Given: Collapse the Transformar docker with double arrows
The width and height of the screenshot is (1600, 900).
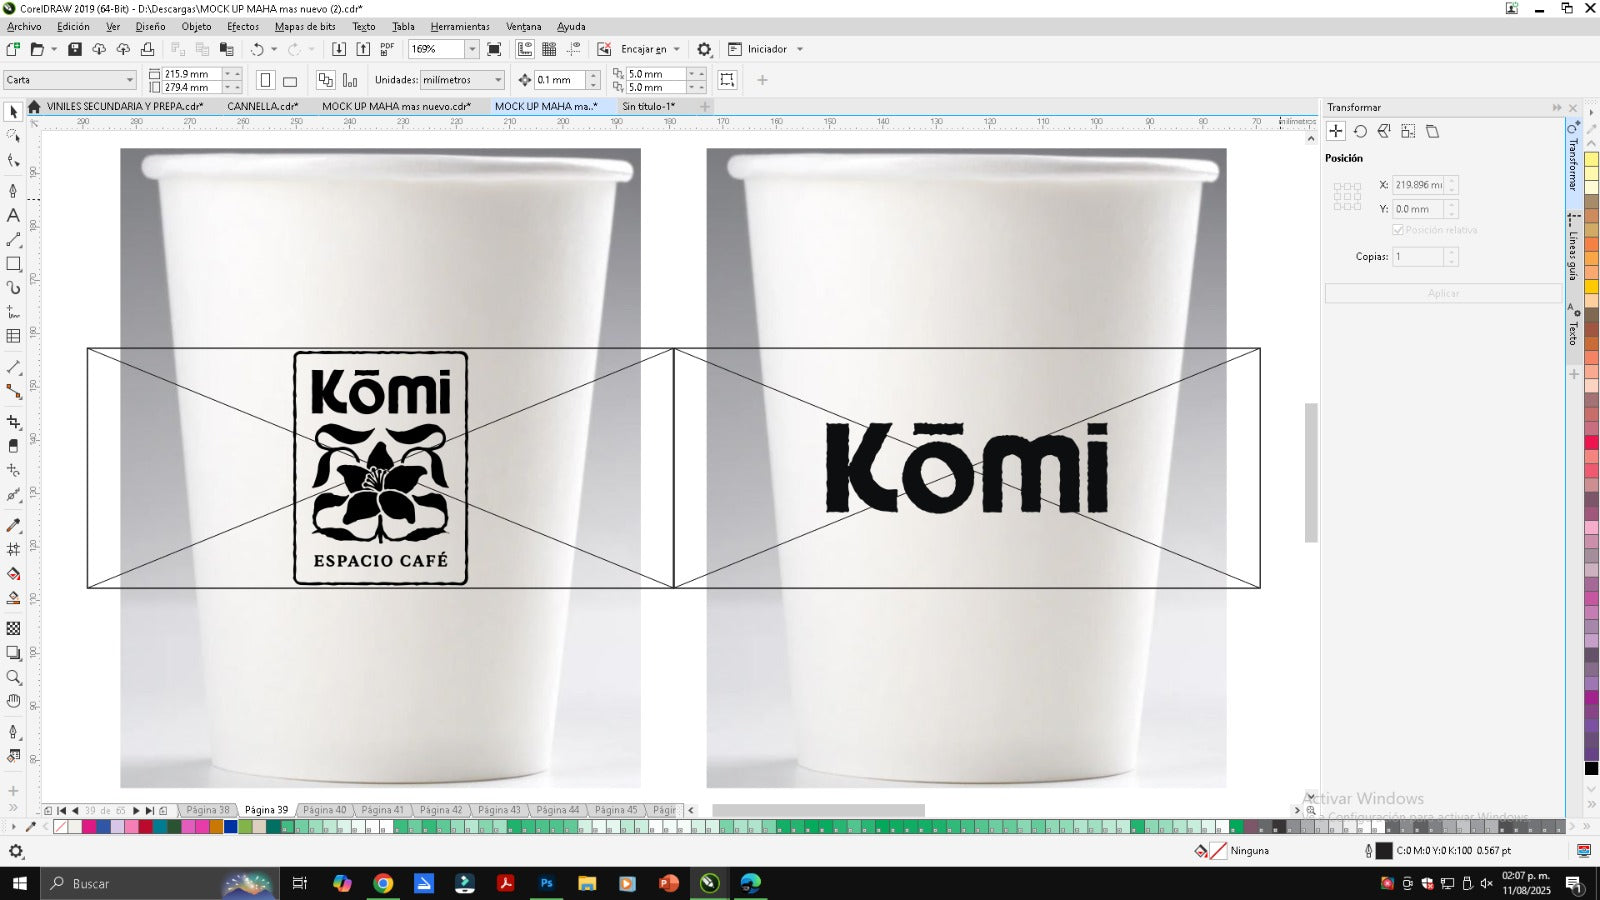Looking at the screenshot, I should pyautogui.click(x=1556, y=107).
